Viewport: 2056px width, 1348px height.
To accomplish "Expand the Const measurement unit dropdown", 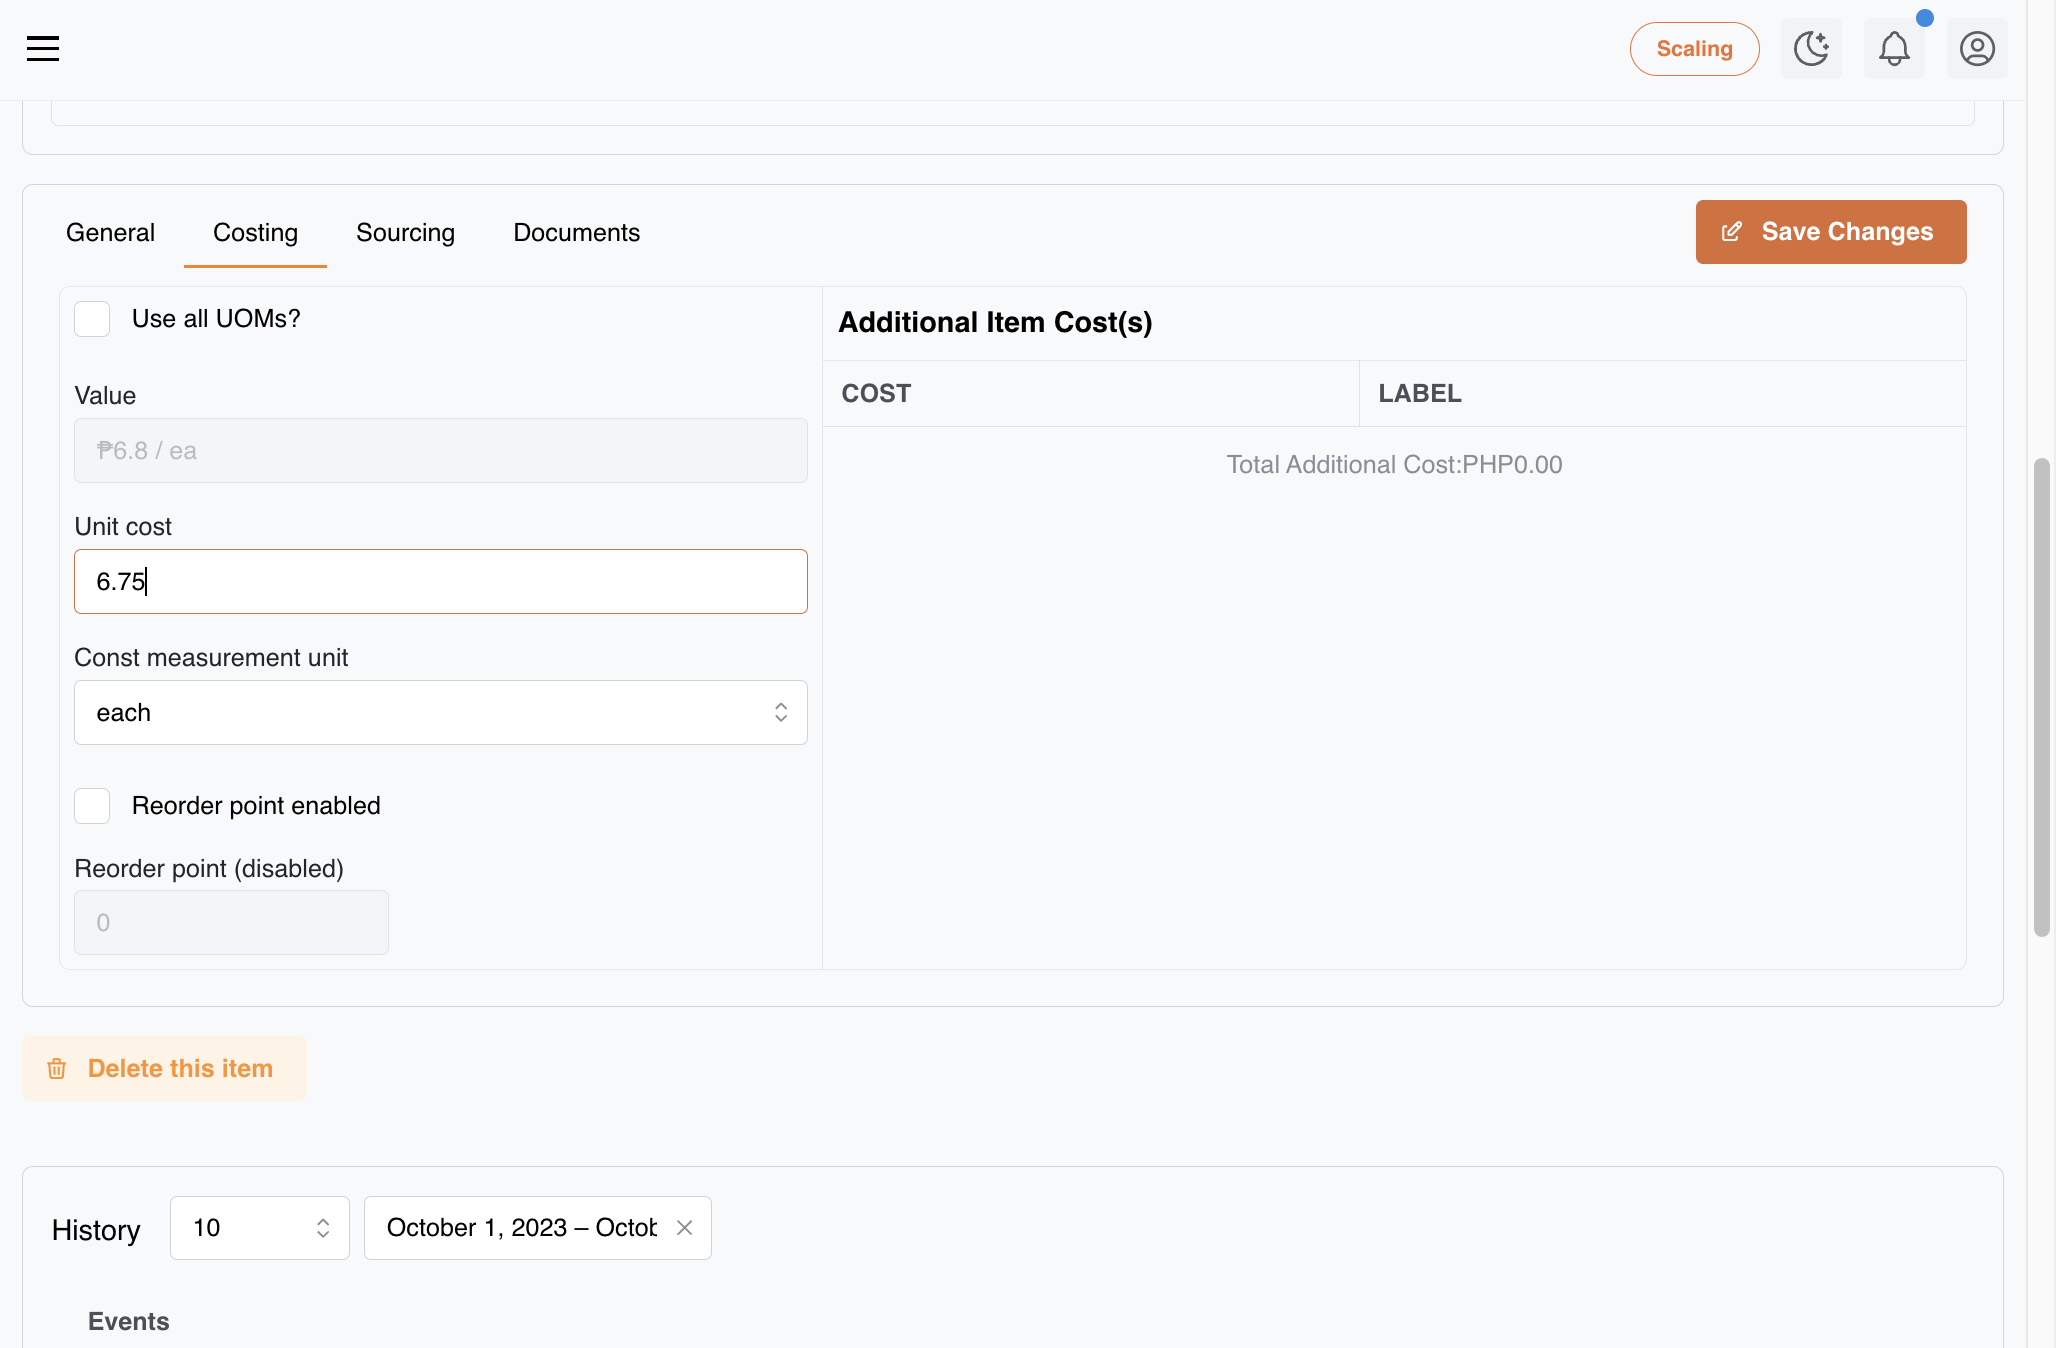I will coord(440,713).
